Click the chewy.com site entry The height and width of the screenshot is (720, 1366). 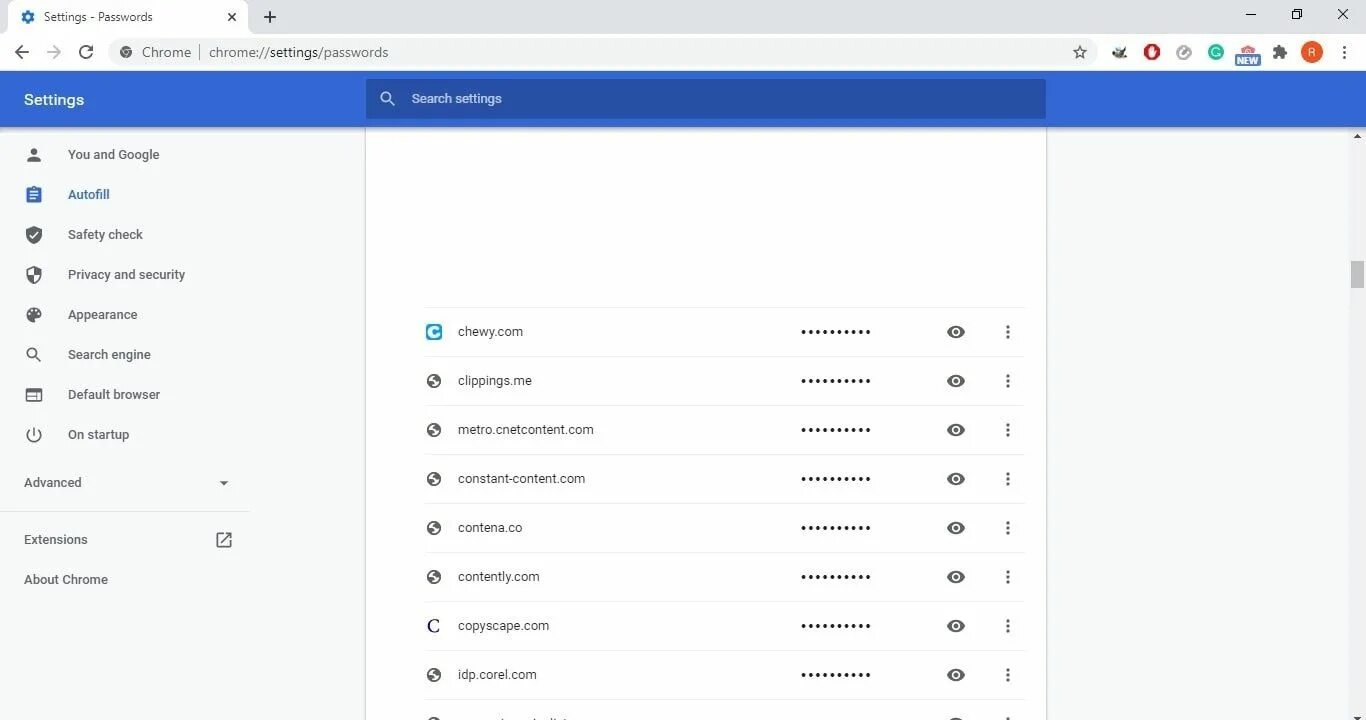(490, 332)
